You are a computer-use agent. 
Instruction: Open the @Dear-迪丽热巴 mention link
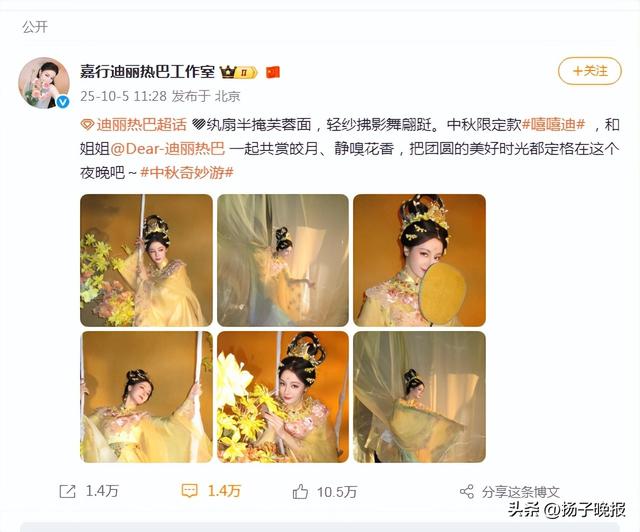pos(167,149)
